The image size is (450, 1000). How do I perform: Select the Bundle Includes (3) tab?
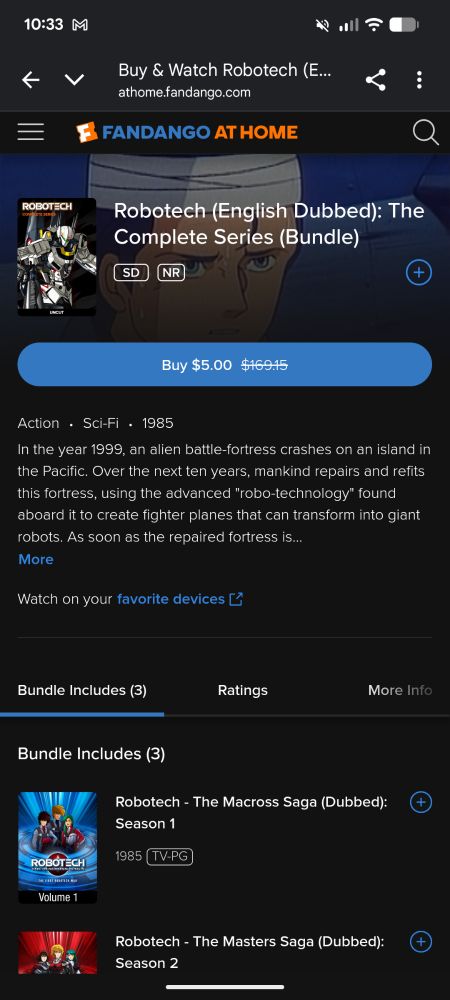point(82,690)
